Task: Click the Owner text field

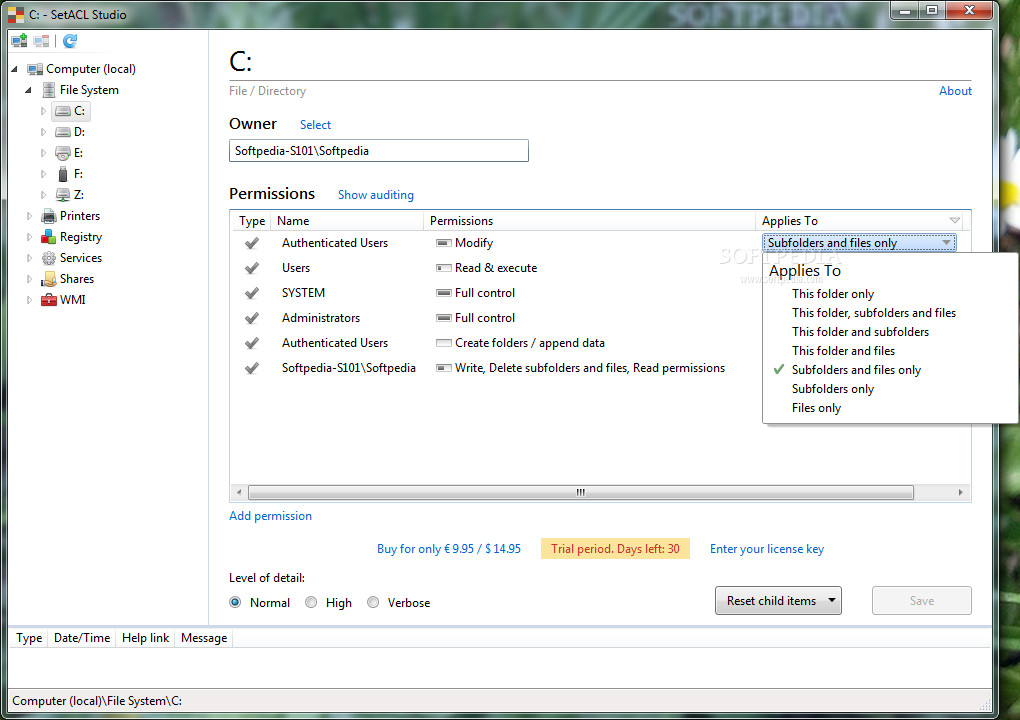Action: [379, 151]
